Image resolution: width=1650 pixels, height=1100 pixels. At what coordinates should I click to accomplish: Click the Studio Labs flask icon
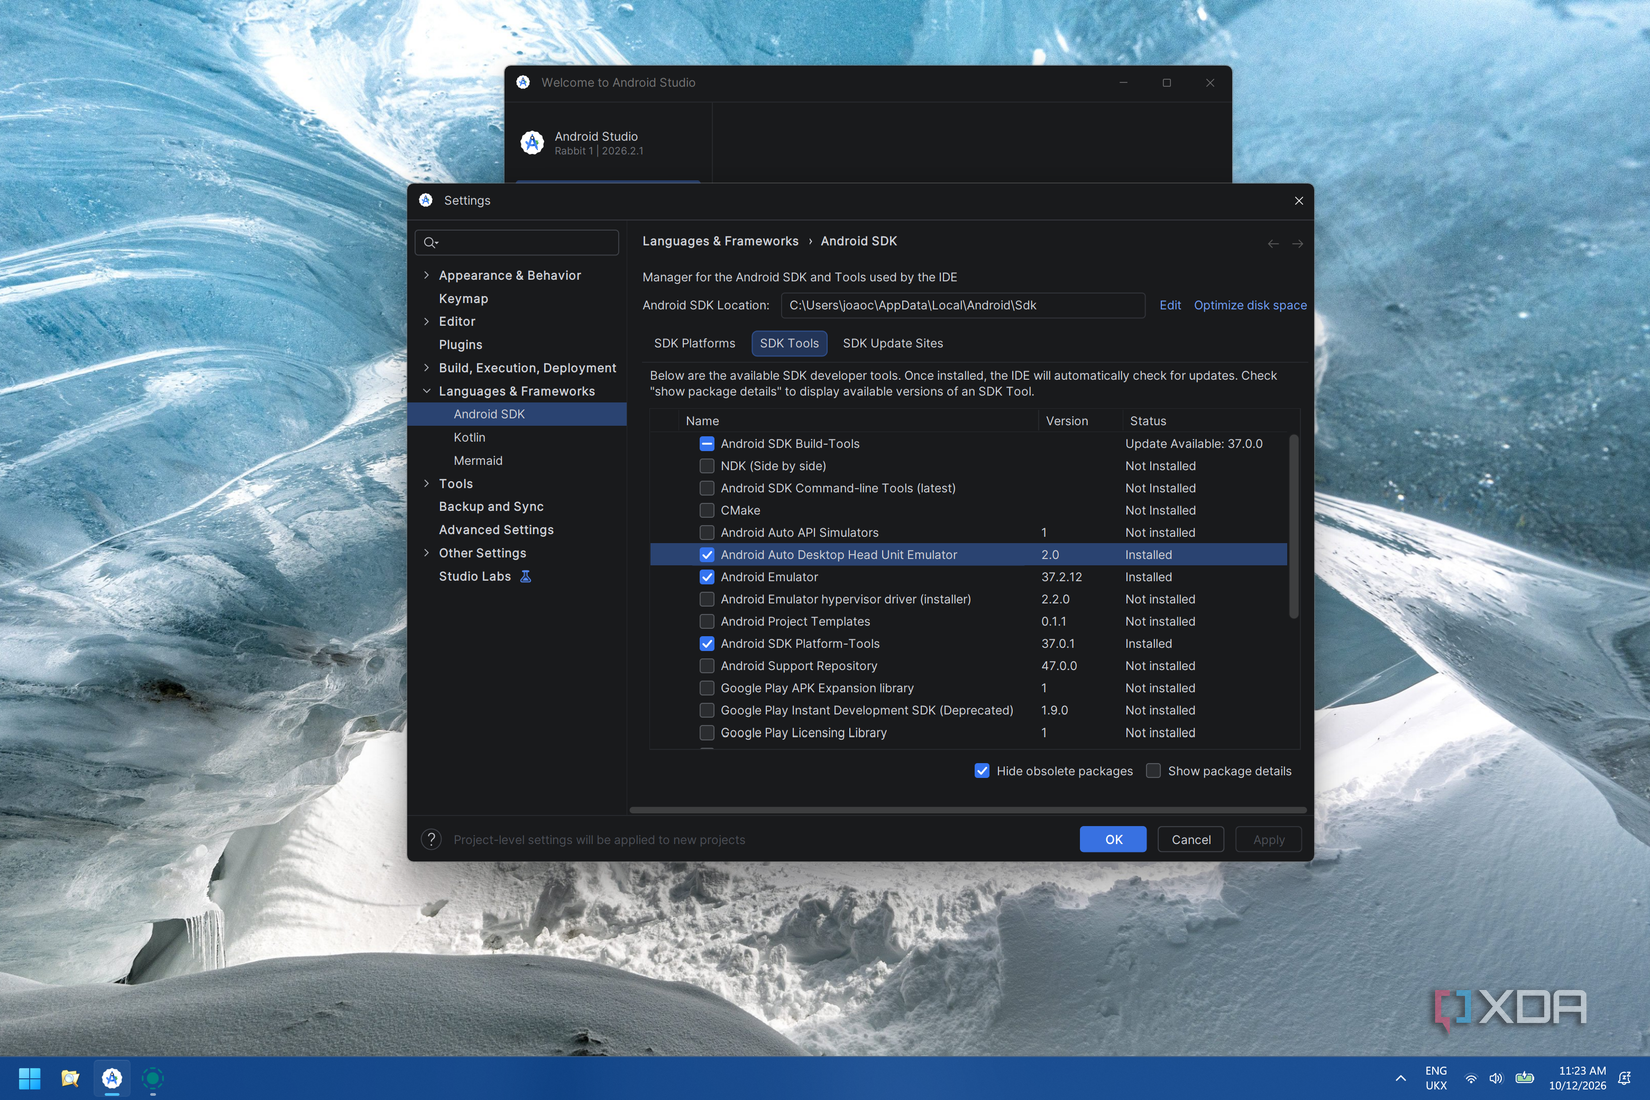525,577
